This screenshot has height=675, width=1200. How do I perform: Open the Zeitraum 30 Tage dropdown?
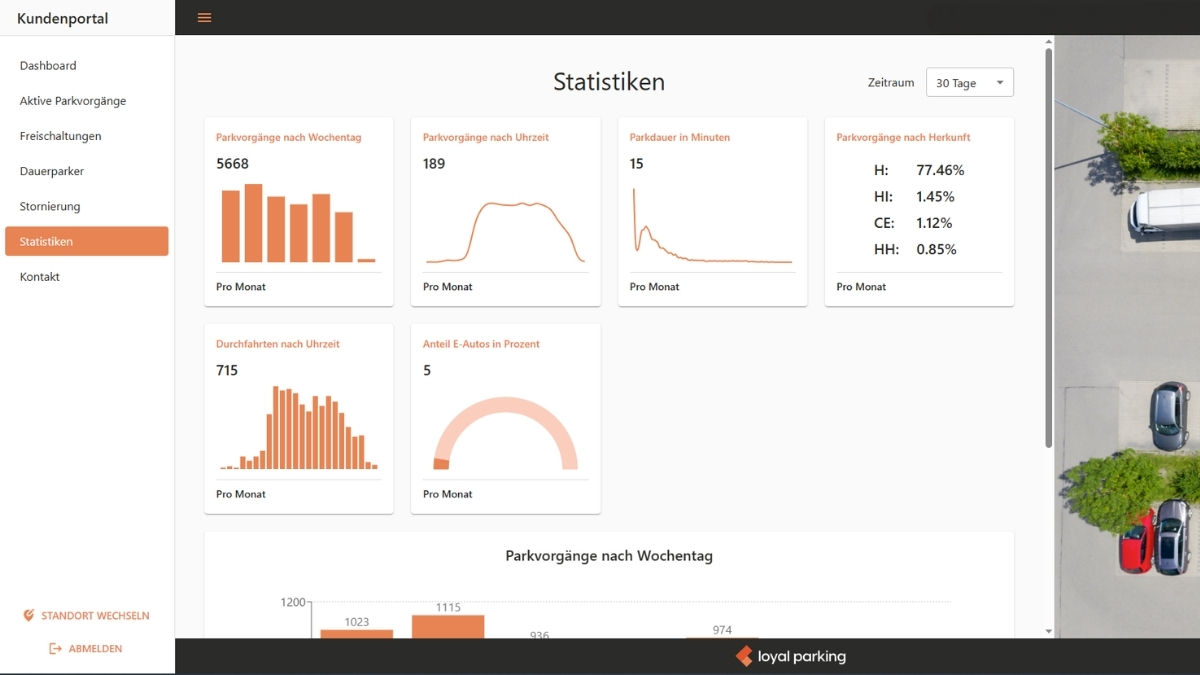point(969,83)
